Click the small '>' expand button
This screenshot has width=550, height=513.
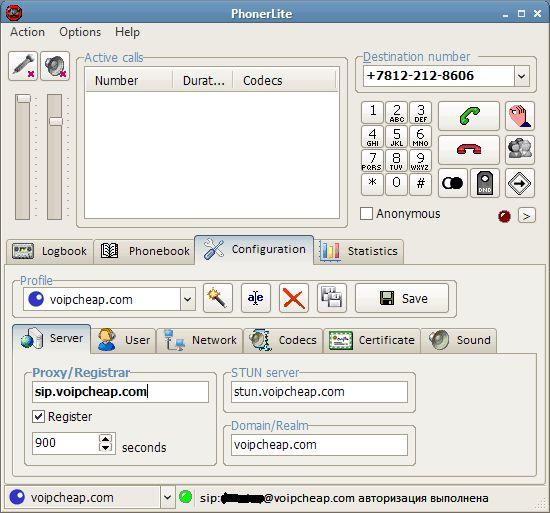(526, 216)
